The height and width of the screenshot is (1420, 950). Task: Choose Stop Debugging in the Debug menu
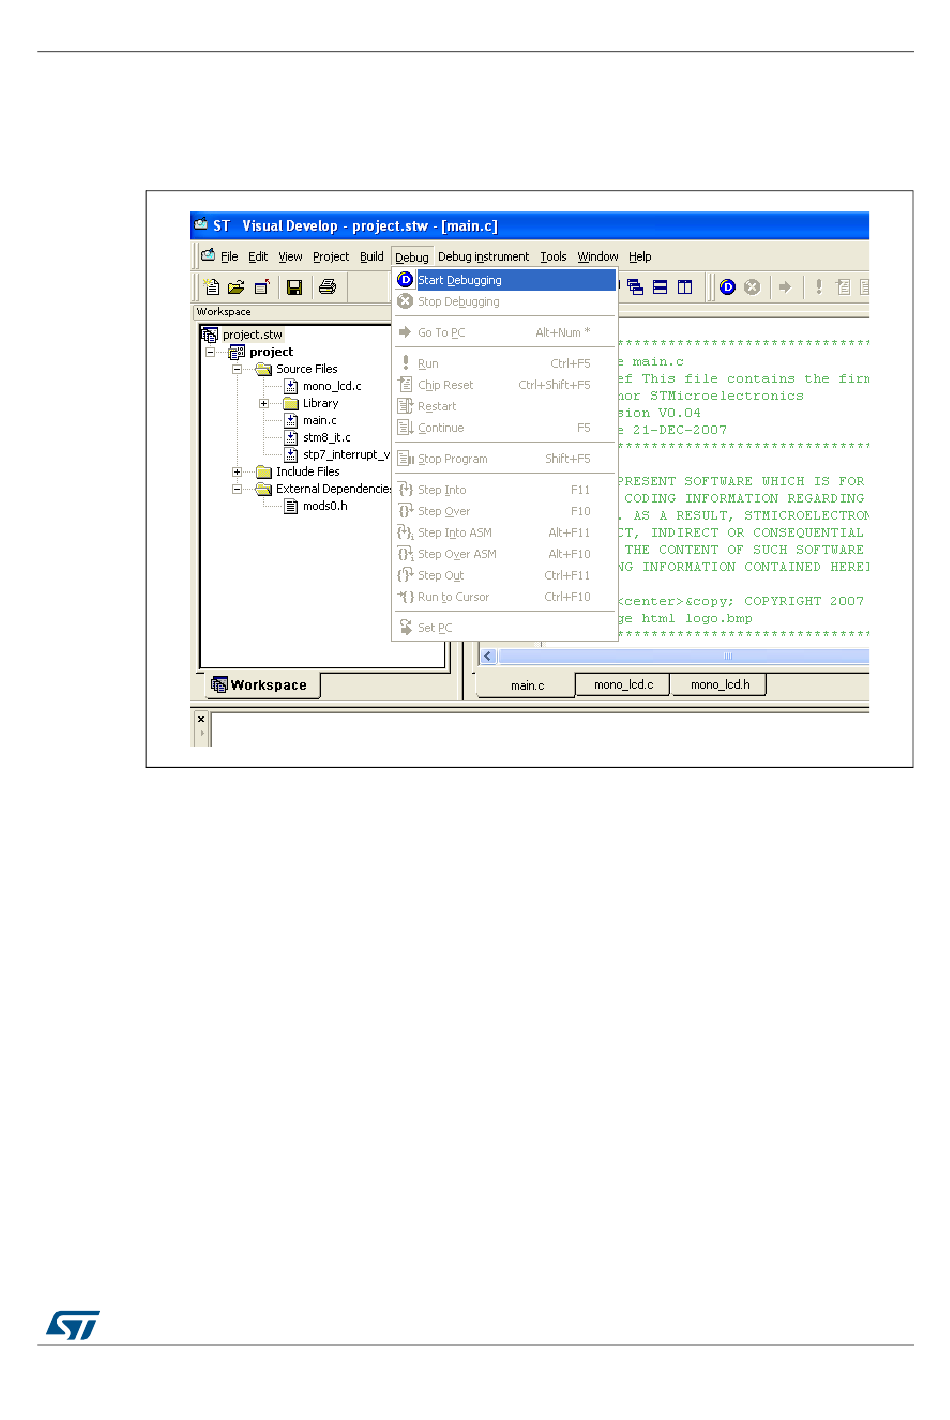505,302
